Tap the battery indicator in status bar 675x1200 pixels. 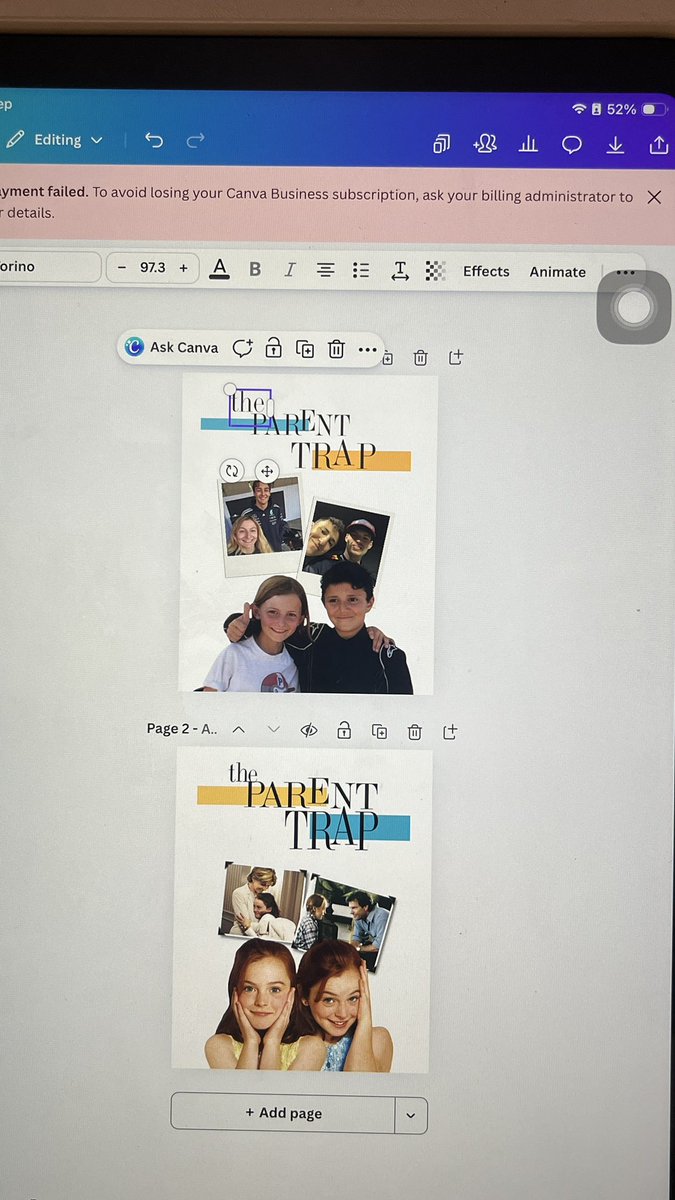[653, 108]
